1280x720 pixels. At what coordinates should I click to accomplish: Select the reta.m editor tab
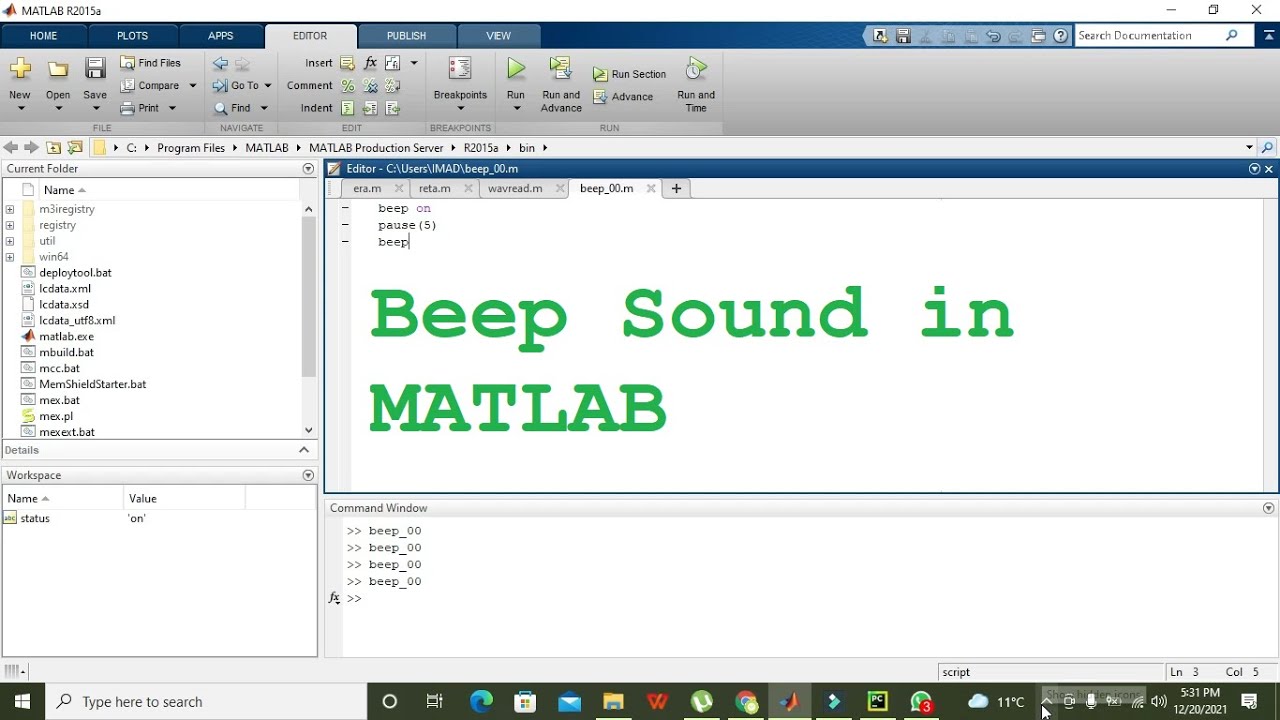[435, 188]
